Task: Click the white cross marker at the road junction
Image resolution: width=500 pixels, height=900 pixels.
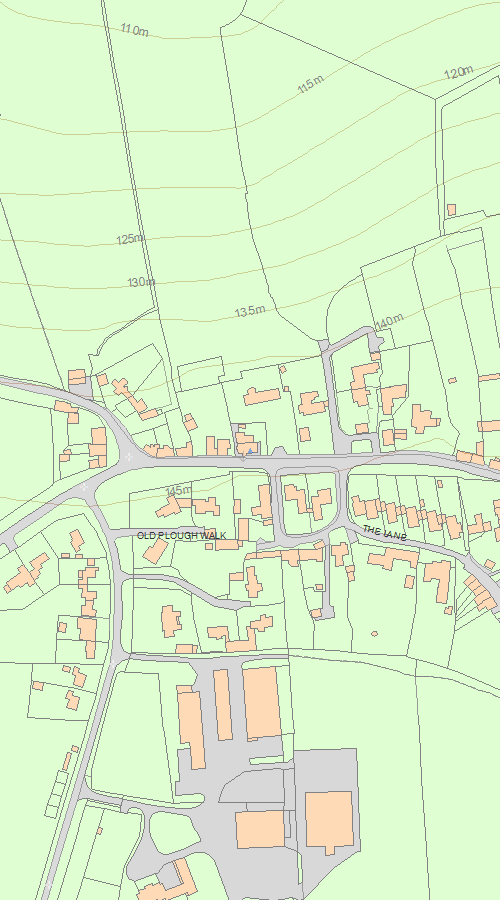Action: (129, 457)
